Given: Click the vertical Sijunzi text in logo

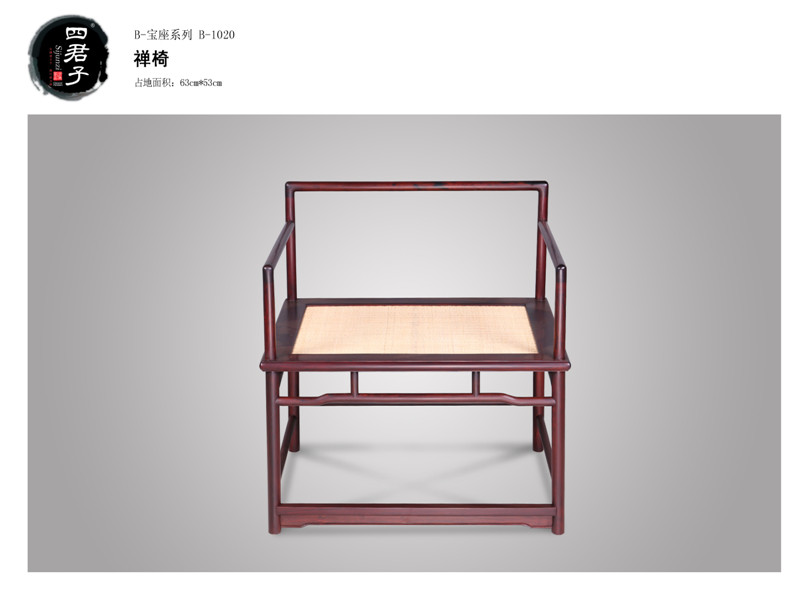Looking at the screenshot, I should [x=58, y=57].
